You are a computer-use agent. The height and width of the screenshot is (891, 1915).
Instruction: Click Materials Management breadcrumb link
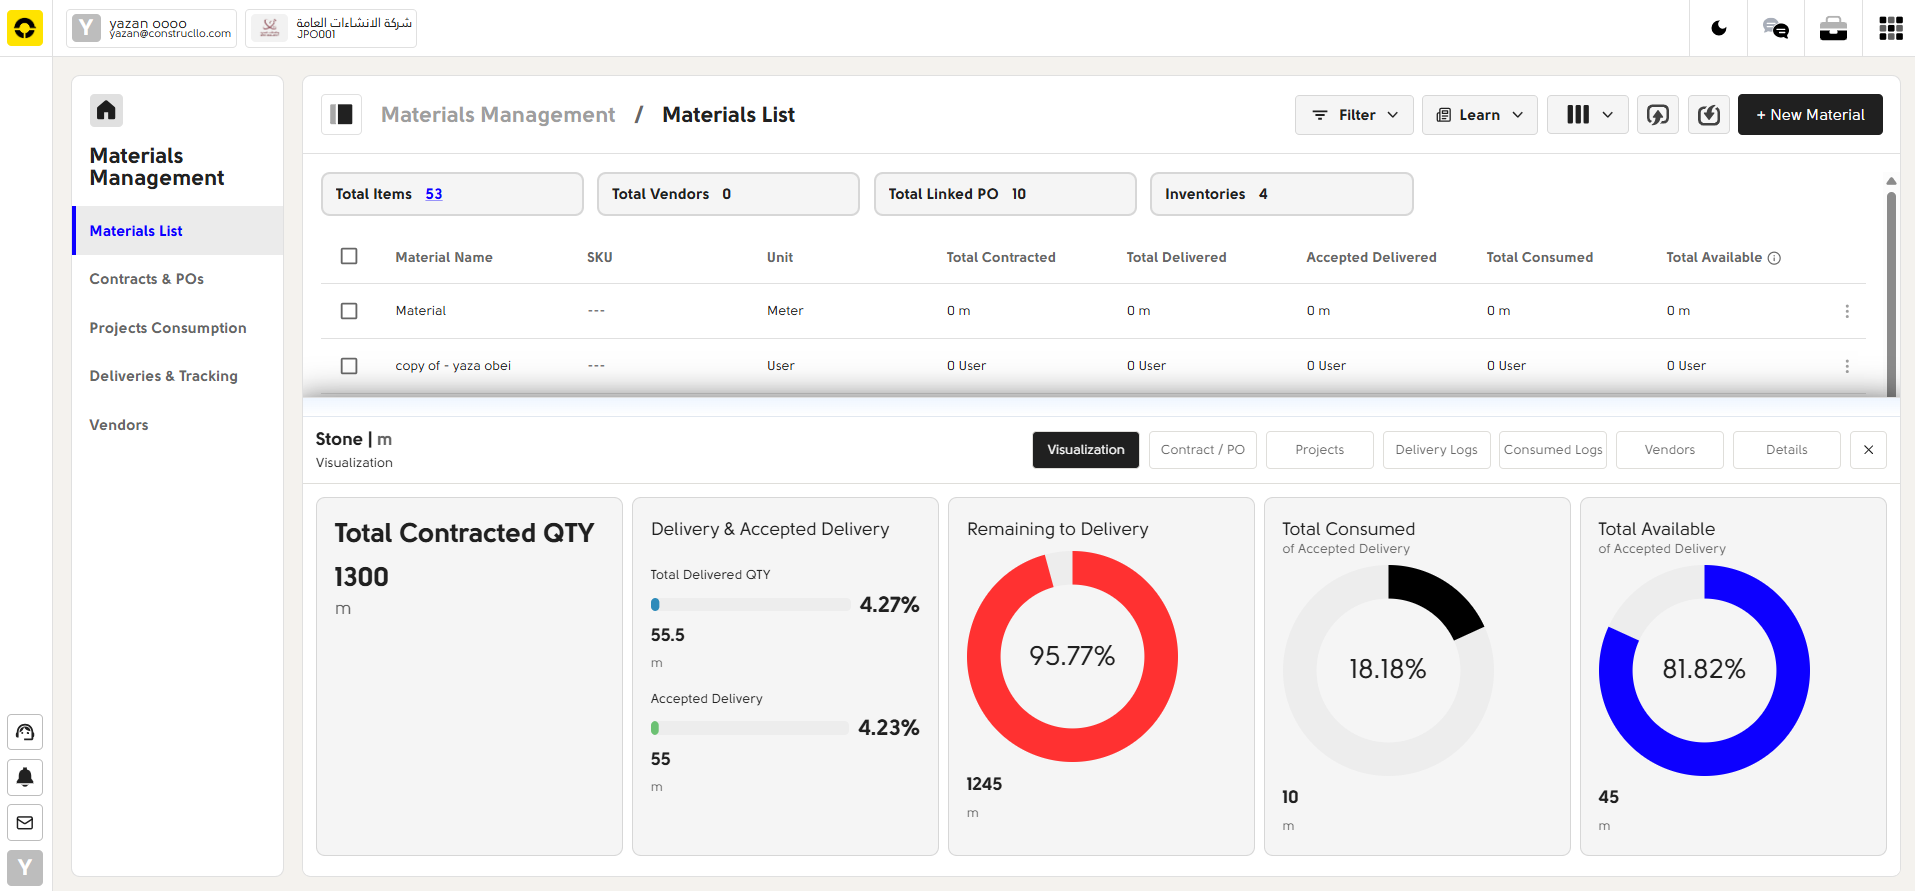[x=498, y=115]
